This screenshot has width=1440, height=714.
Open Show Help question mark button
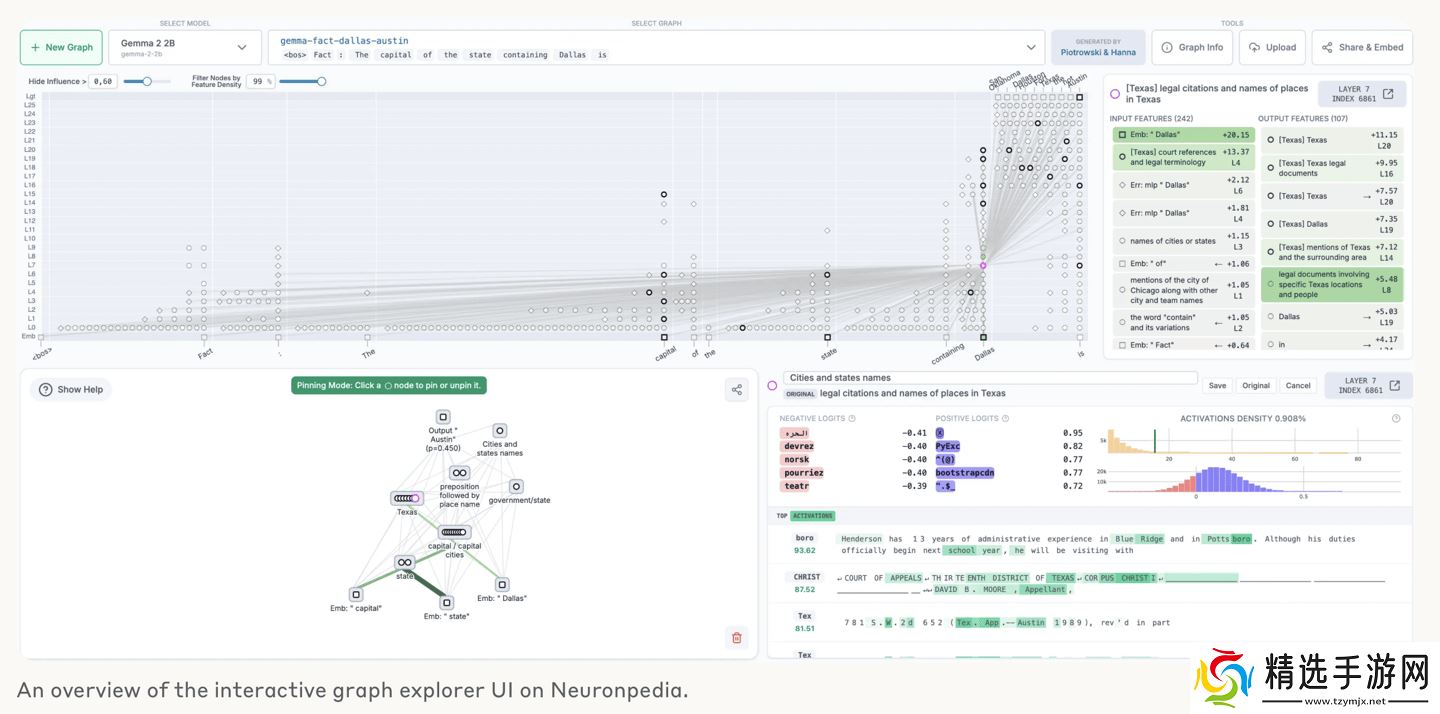pyautogui.click(x=71, y=390)
